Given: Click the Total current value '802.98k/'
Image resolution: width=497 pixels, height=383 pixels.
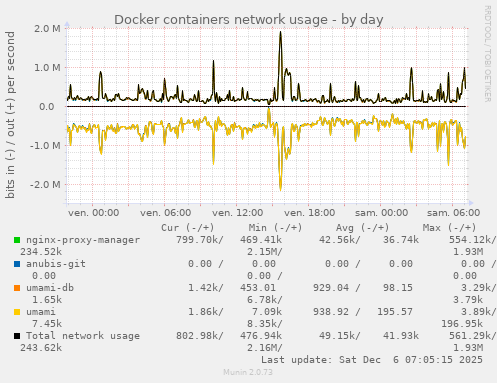Looking at the screenshot, I should (x=200, y=336).
